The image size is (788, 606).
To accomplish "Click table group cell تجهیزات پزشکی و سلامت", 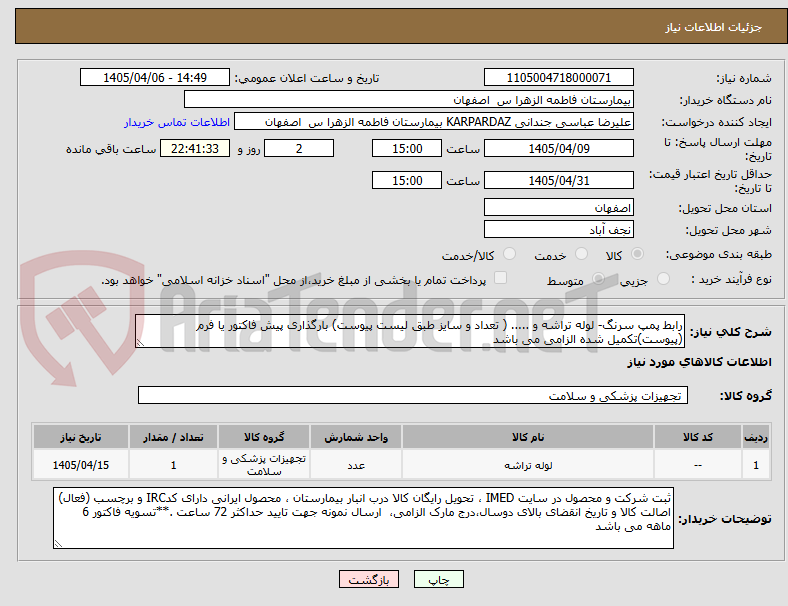I will pyautogui.click(x=264, y=465).
